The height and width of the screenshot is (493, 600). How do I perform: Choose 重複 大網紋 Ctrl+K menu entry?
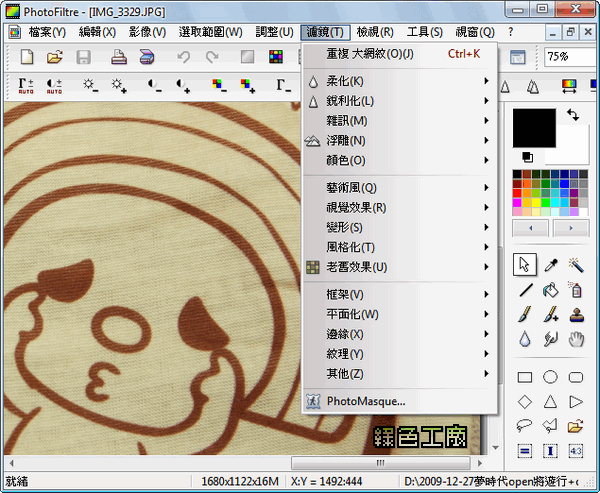pyautogui.click(x=399, y=54)
